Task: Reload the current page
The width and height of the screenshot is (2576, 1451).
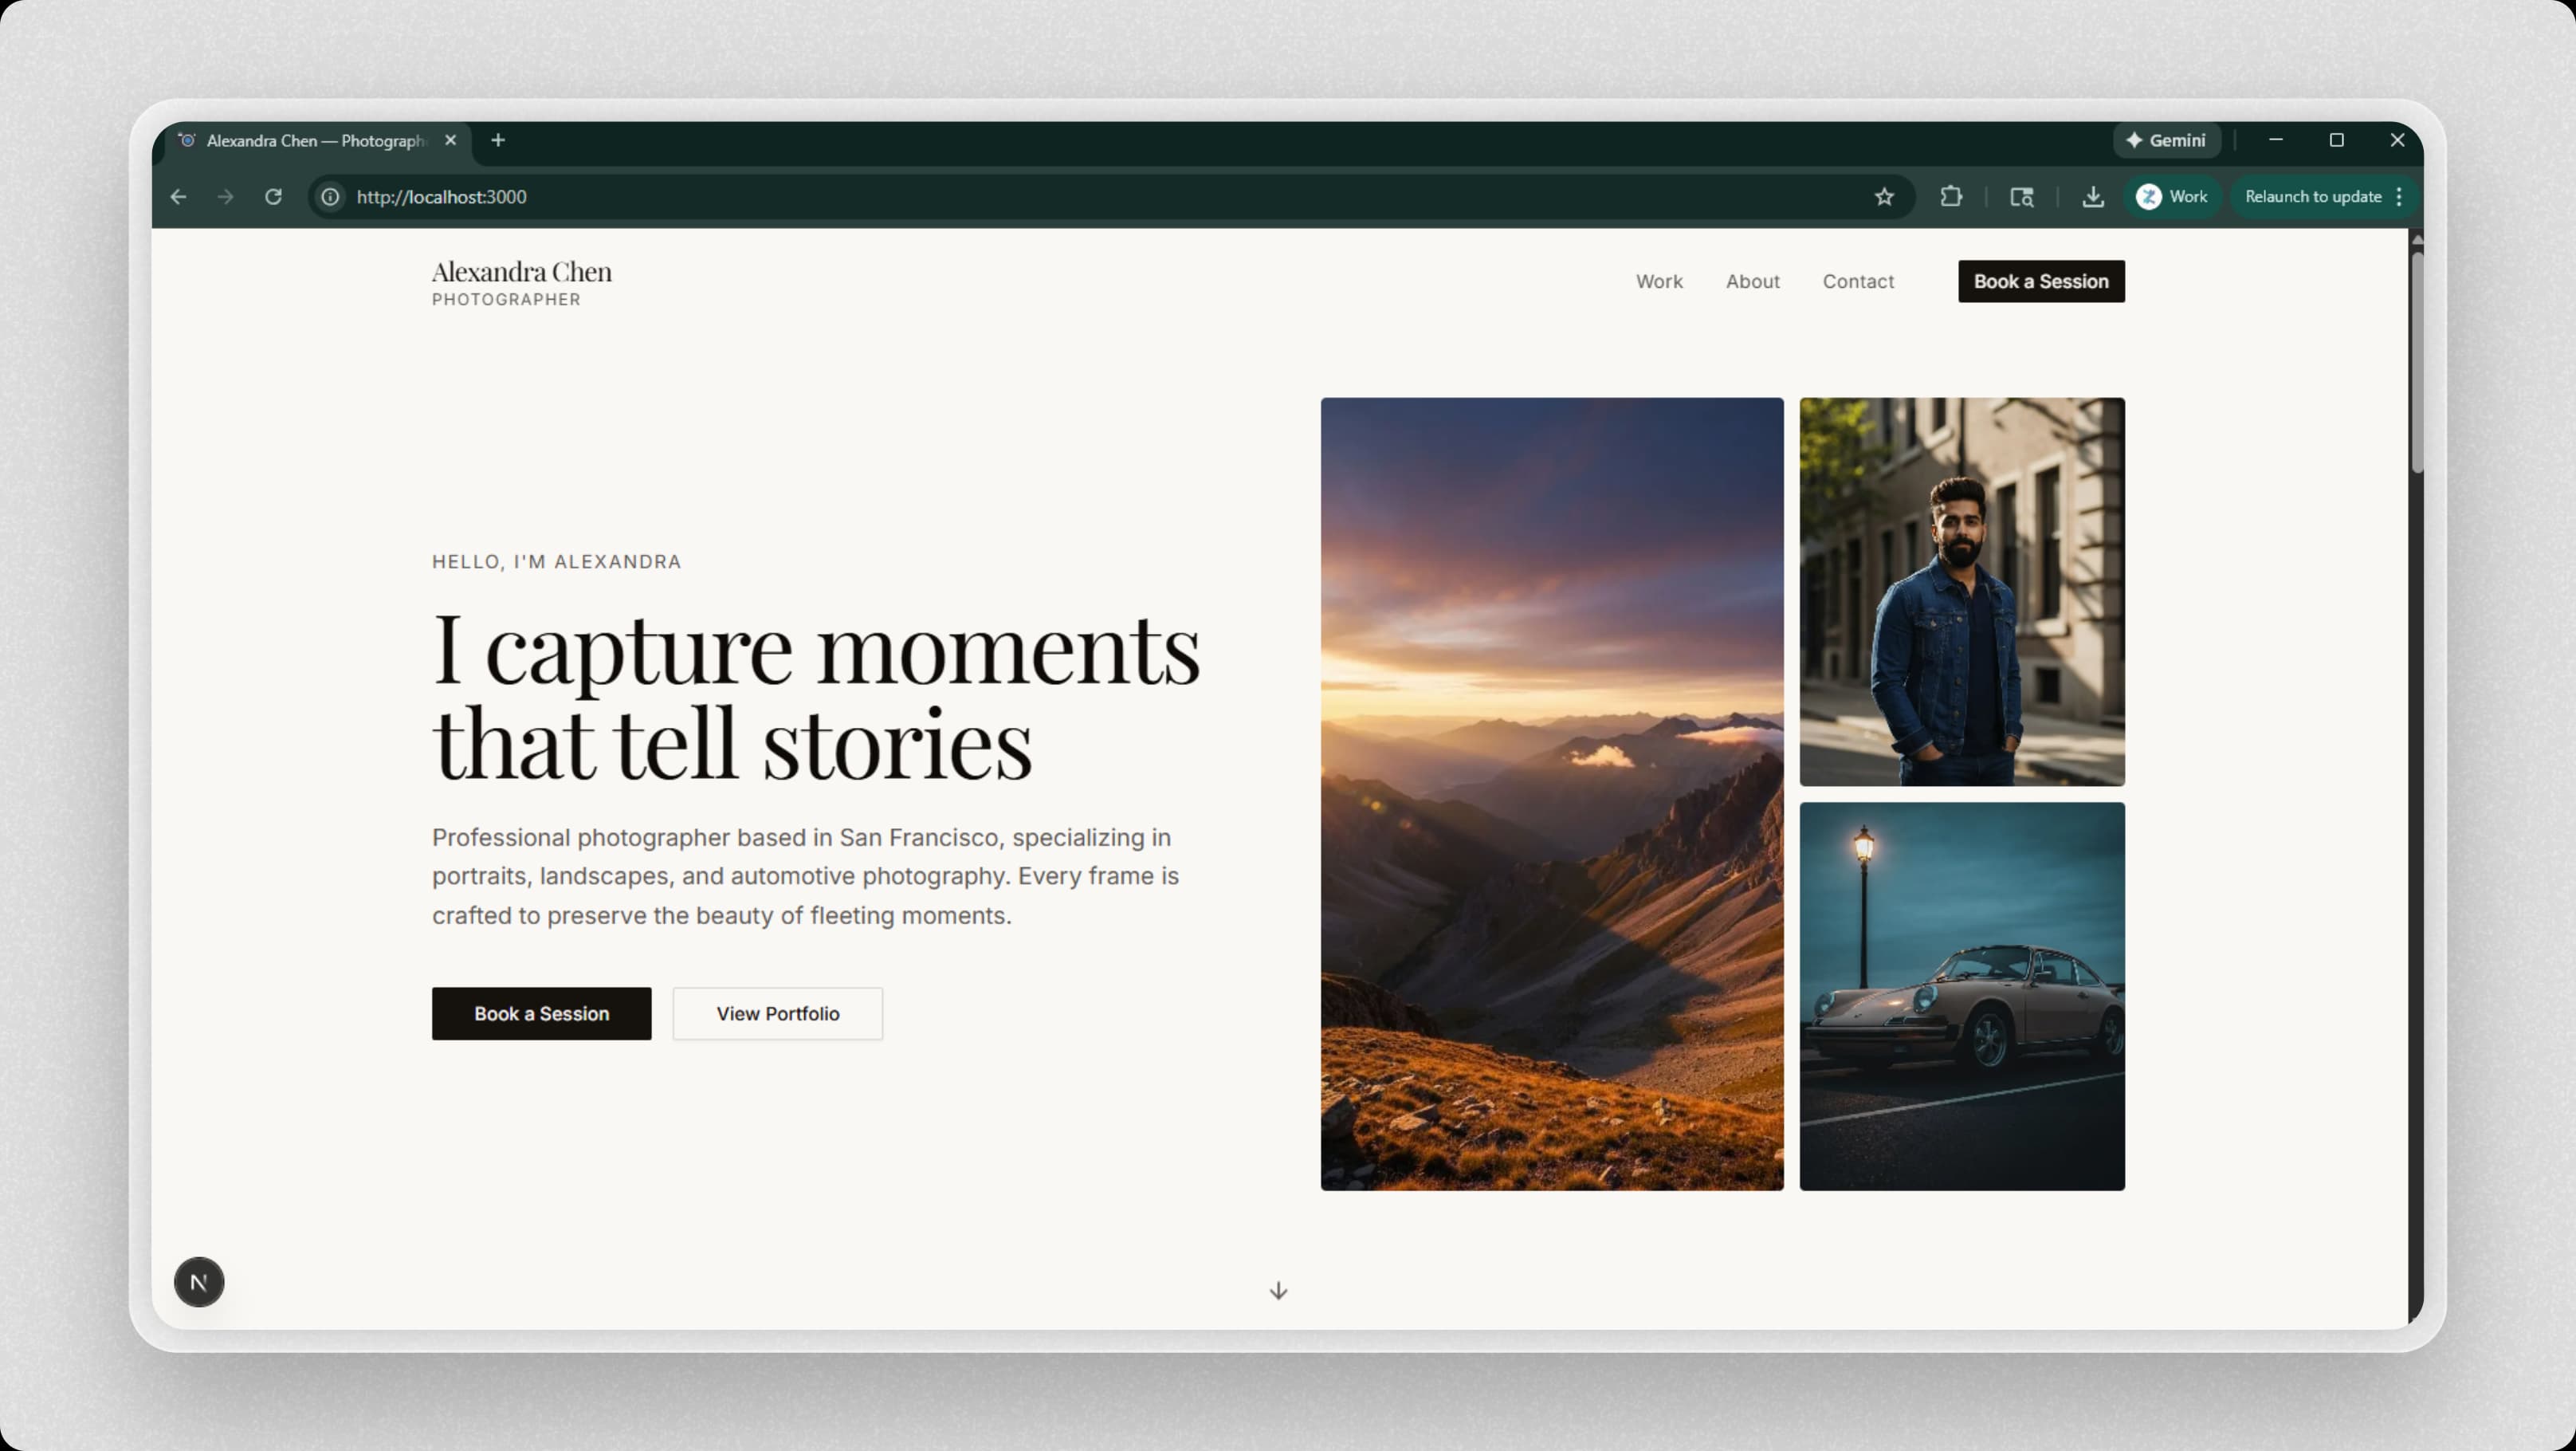Action: pos(273,196)
